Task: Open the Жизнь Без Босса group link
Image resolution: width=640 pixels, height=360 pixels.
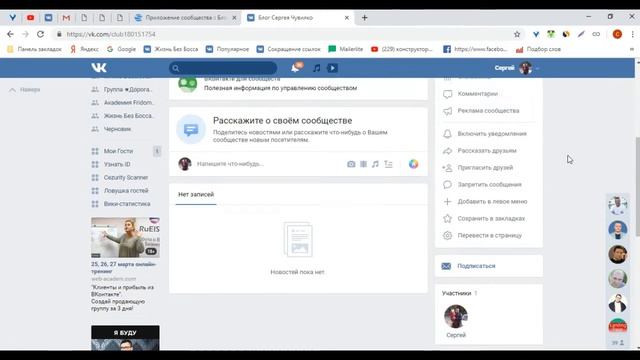Action: pyautogui.click(x=129, y=116)
